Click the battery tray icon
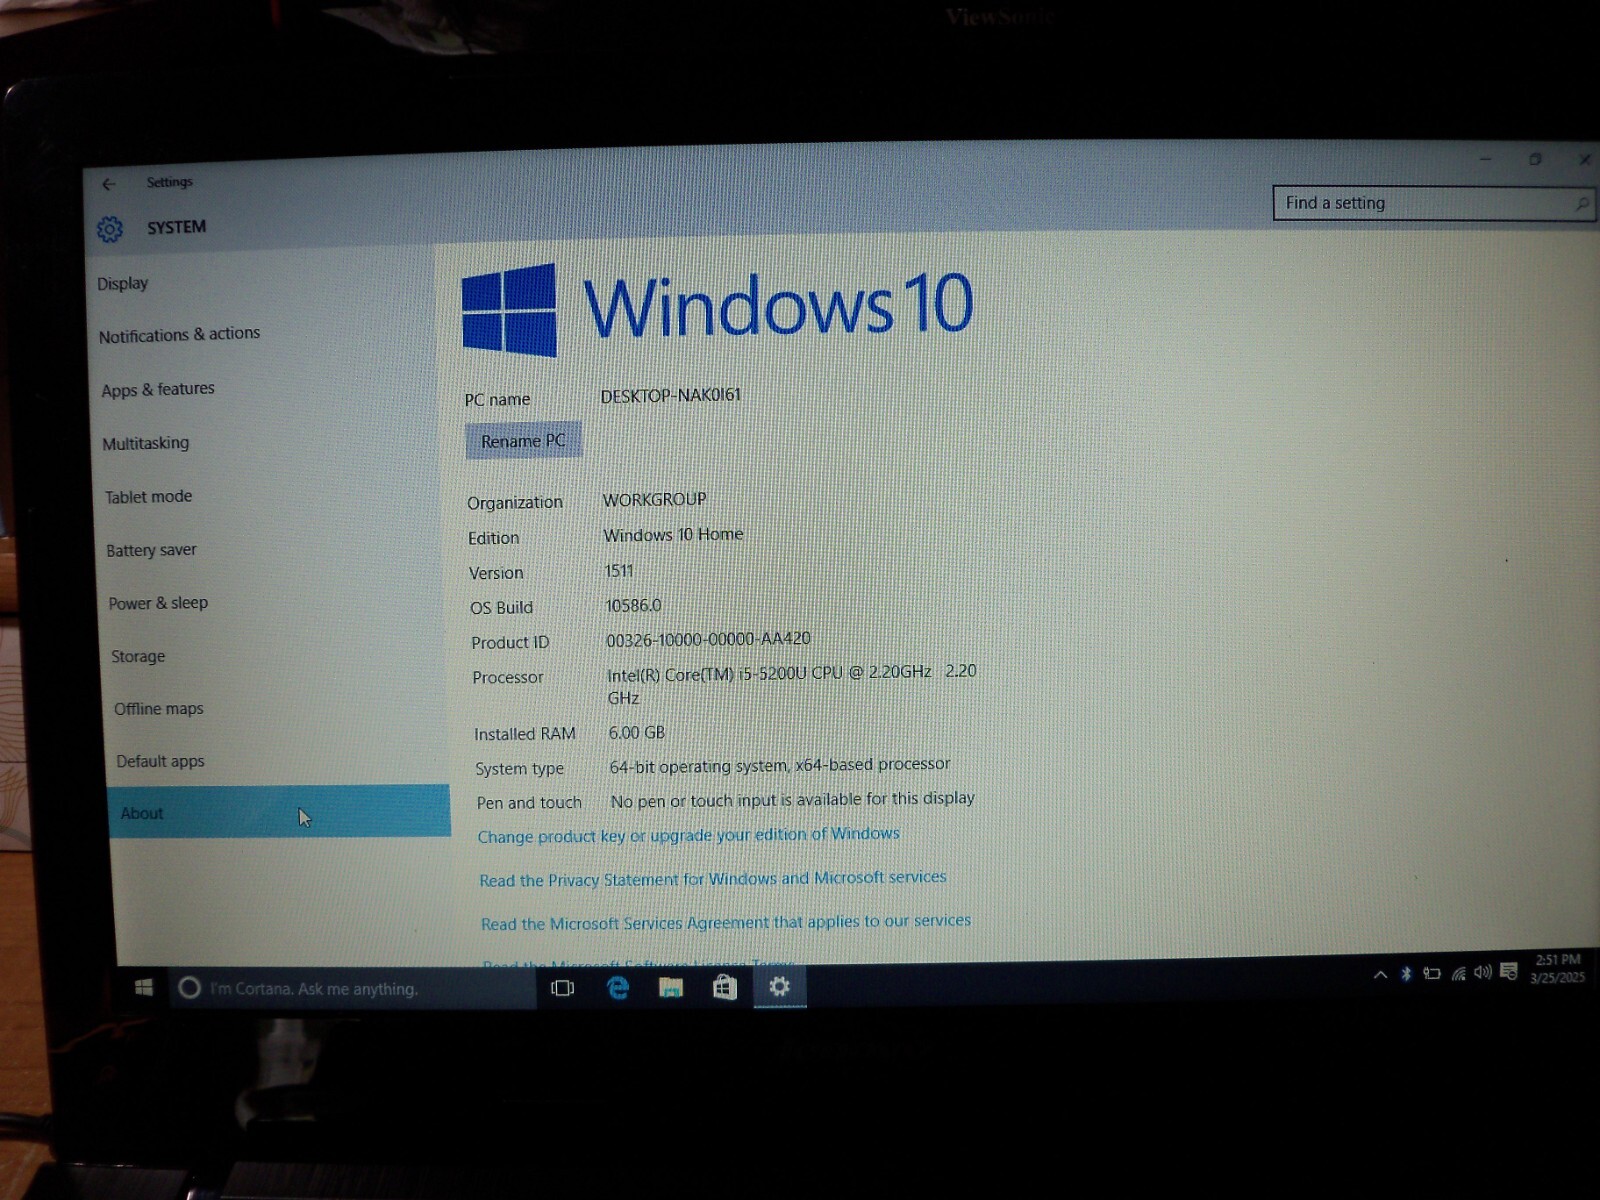Viewport: 1600px width, 1200px height. pos(1432,973)
